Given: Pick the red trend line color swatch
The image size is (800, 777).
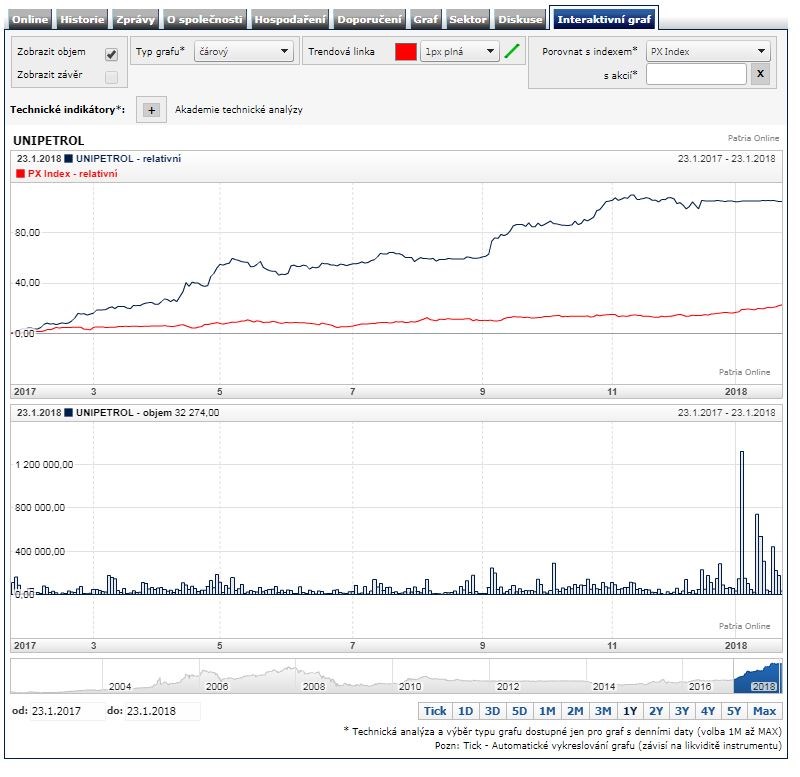Looking at the screenshot, I should 405,51.
